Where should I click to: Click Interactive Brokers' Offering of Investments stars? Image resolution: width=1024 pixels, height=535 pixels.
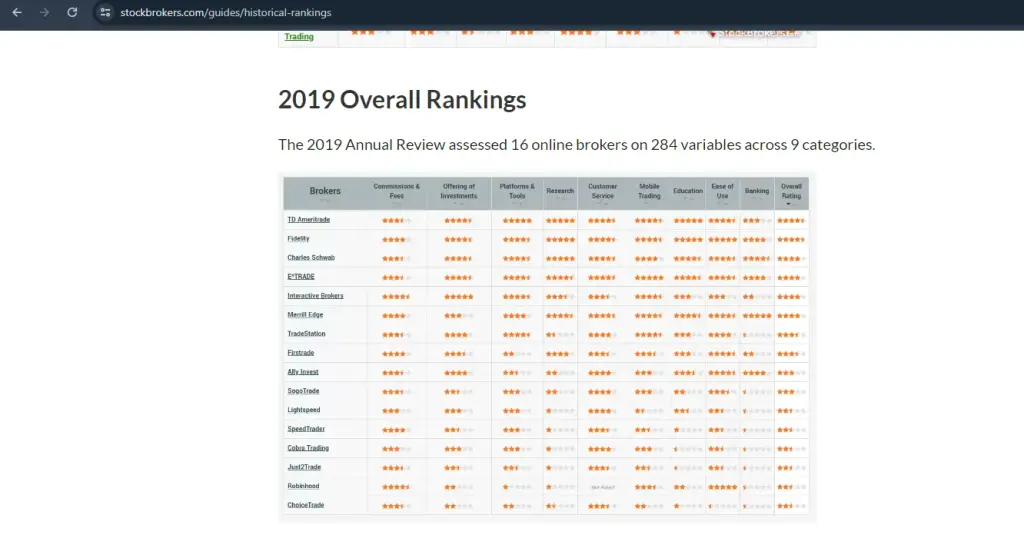point(458,297)
